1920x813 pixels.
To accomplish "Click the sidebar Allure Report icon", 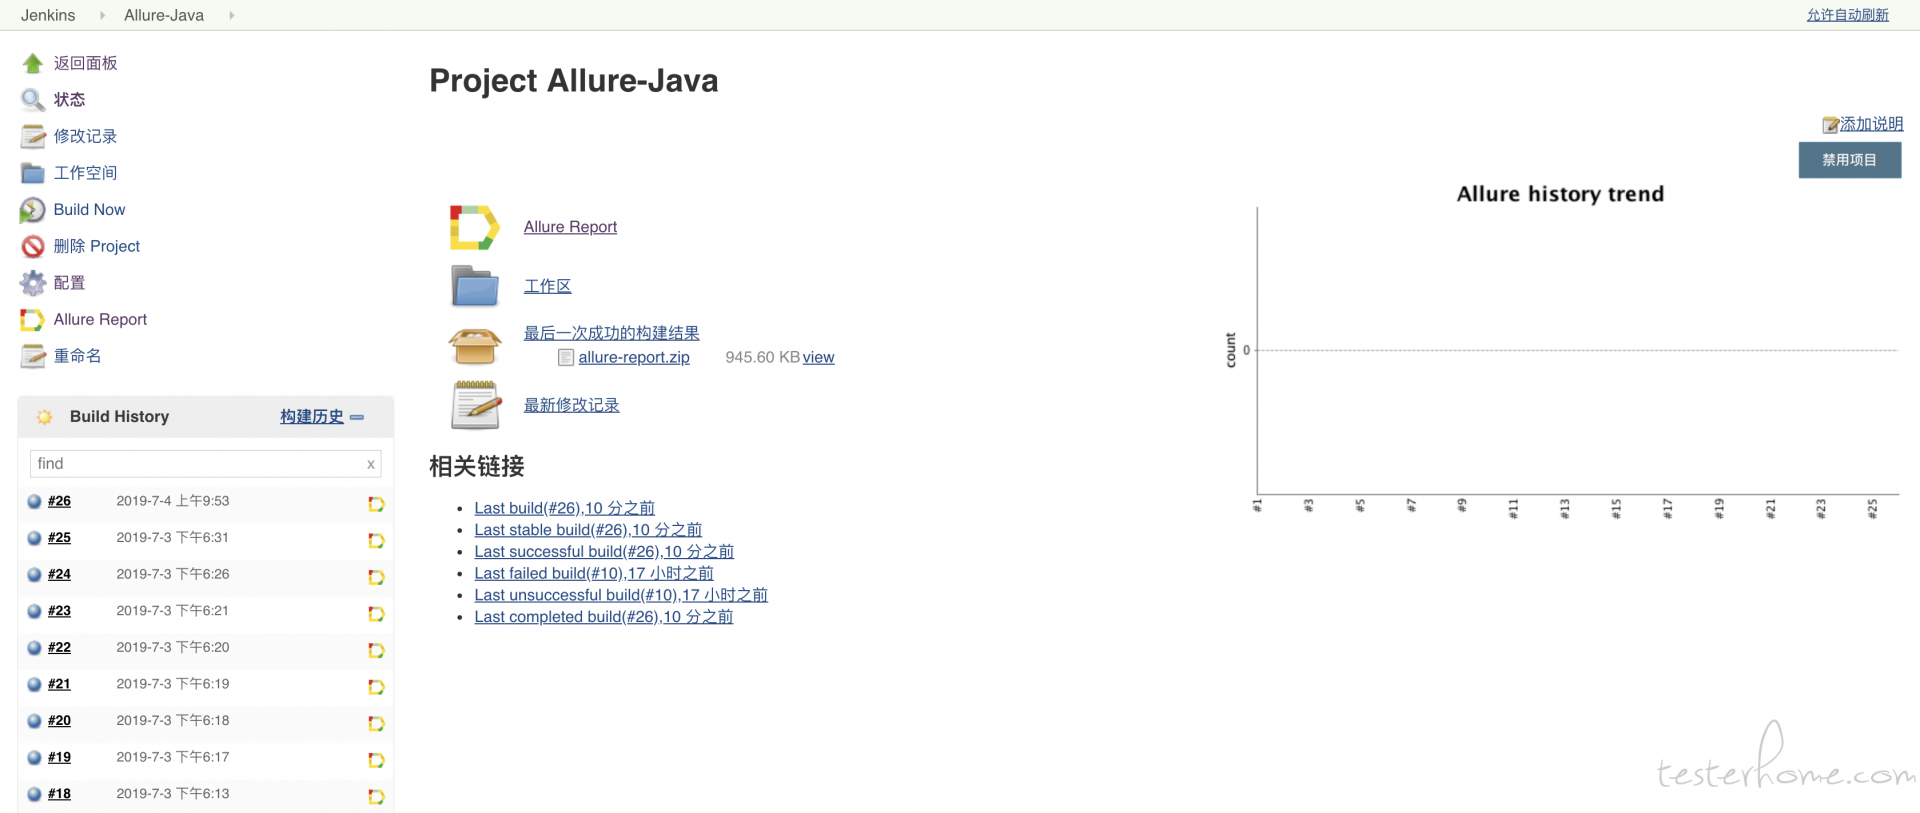I will [x=33, y=320].
